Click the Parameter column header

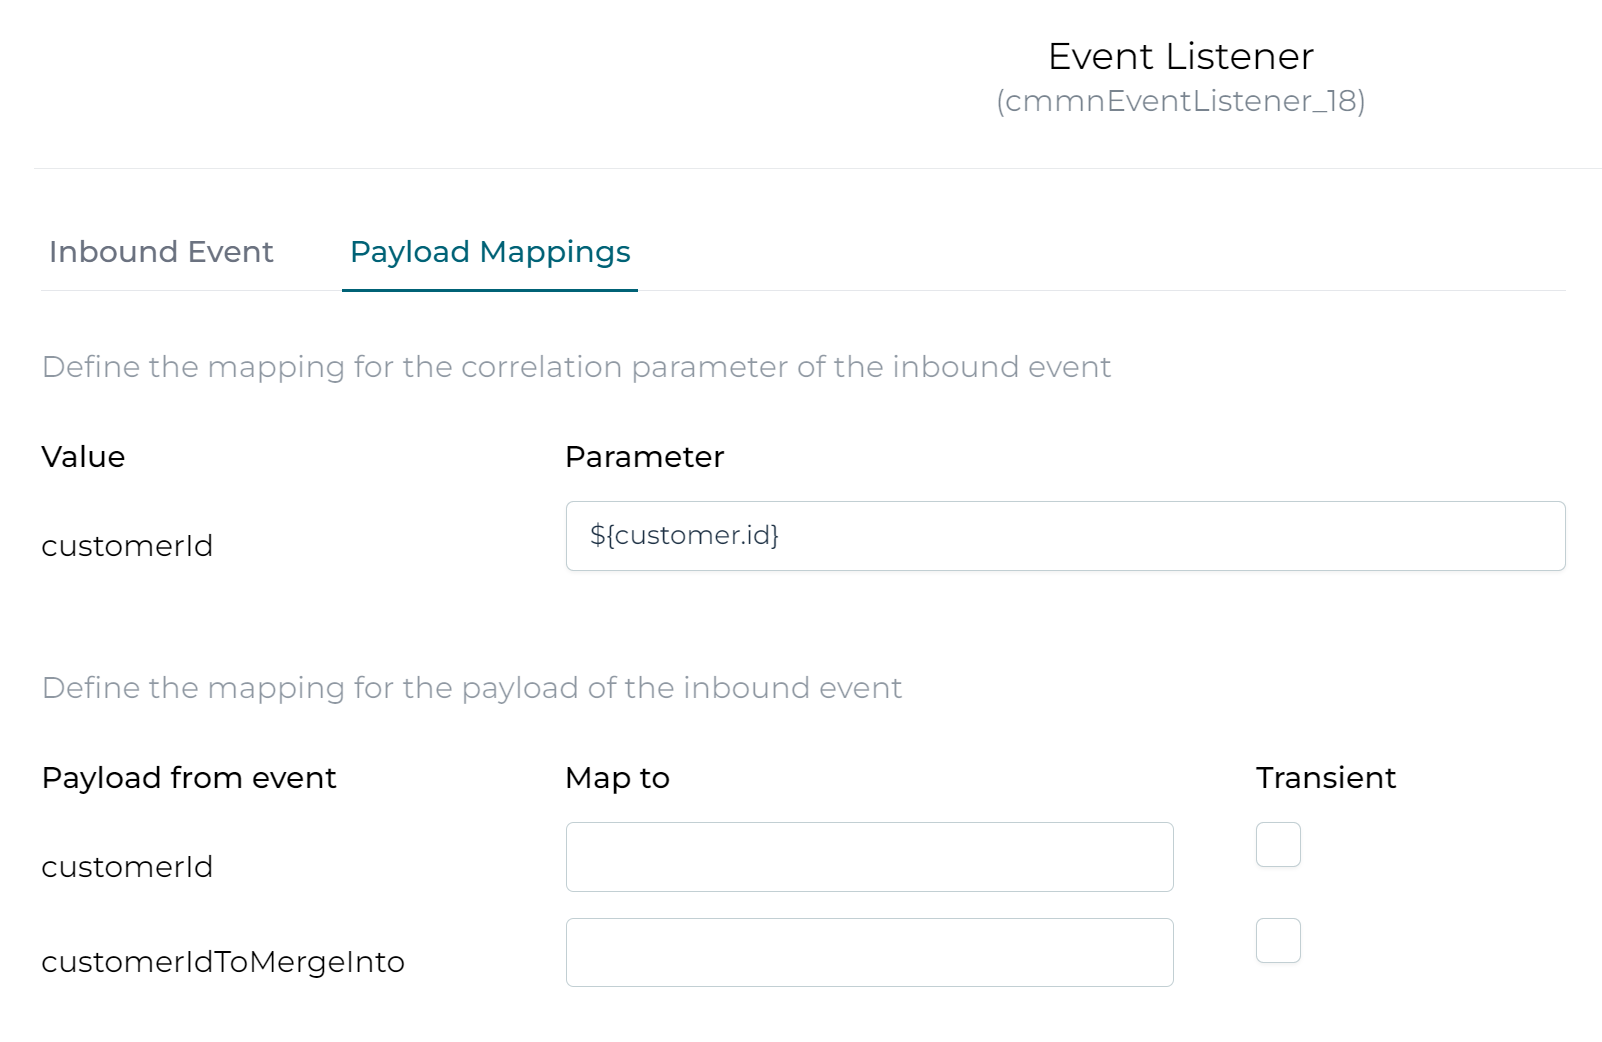click(x=644, y=457)
